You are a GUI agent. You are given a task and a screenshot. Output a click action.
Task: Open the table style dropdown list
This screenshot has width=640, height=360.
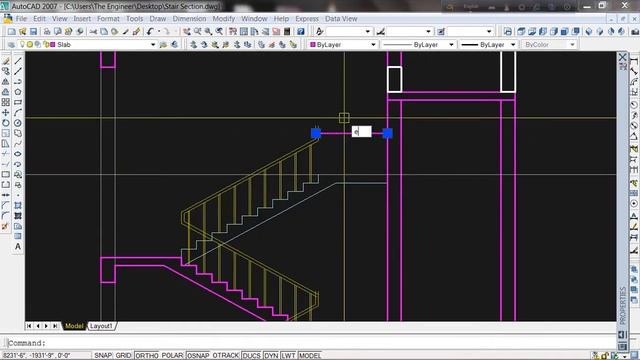pos(489,31)
